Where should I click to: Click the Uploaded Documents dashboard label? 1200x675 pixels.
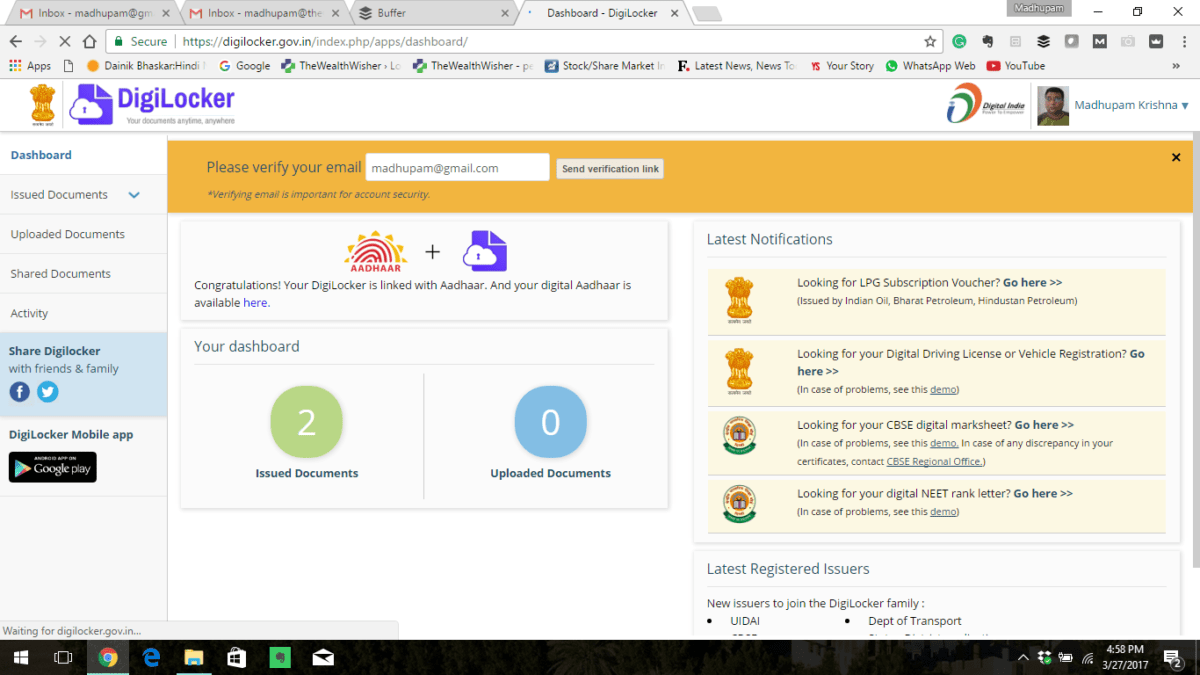(x=551, y=473)
